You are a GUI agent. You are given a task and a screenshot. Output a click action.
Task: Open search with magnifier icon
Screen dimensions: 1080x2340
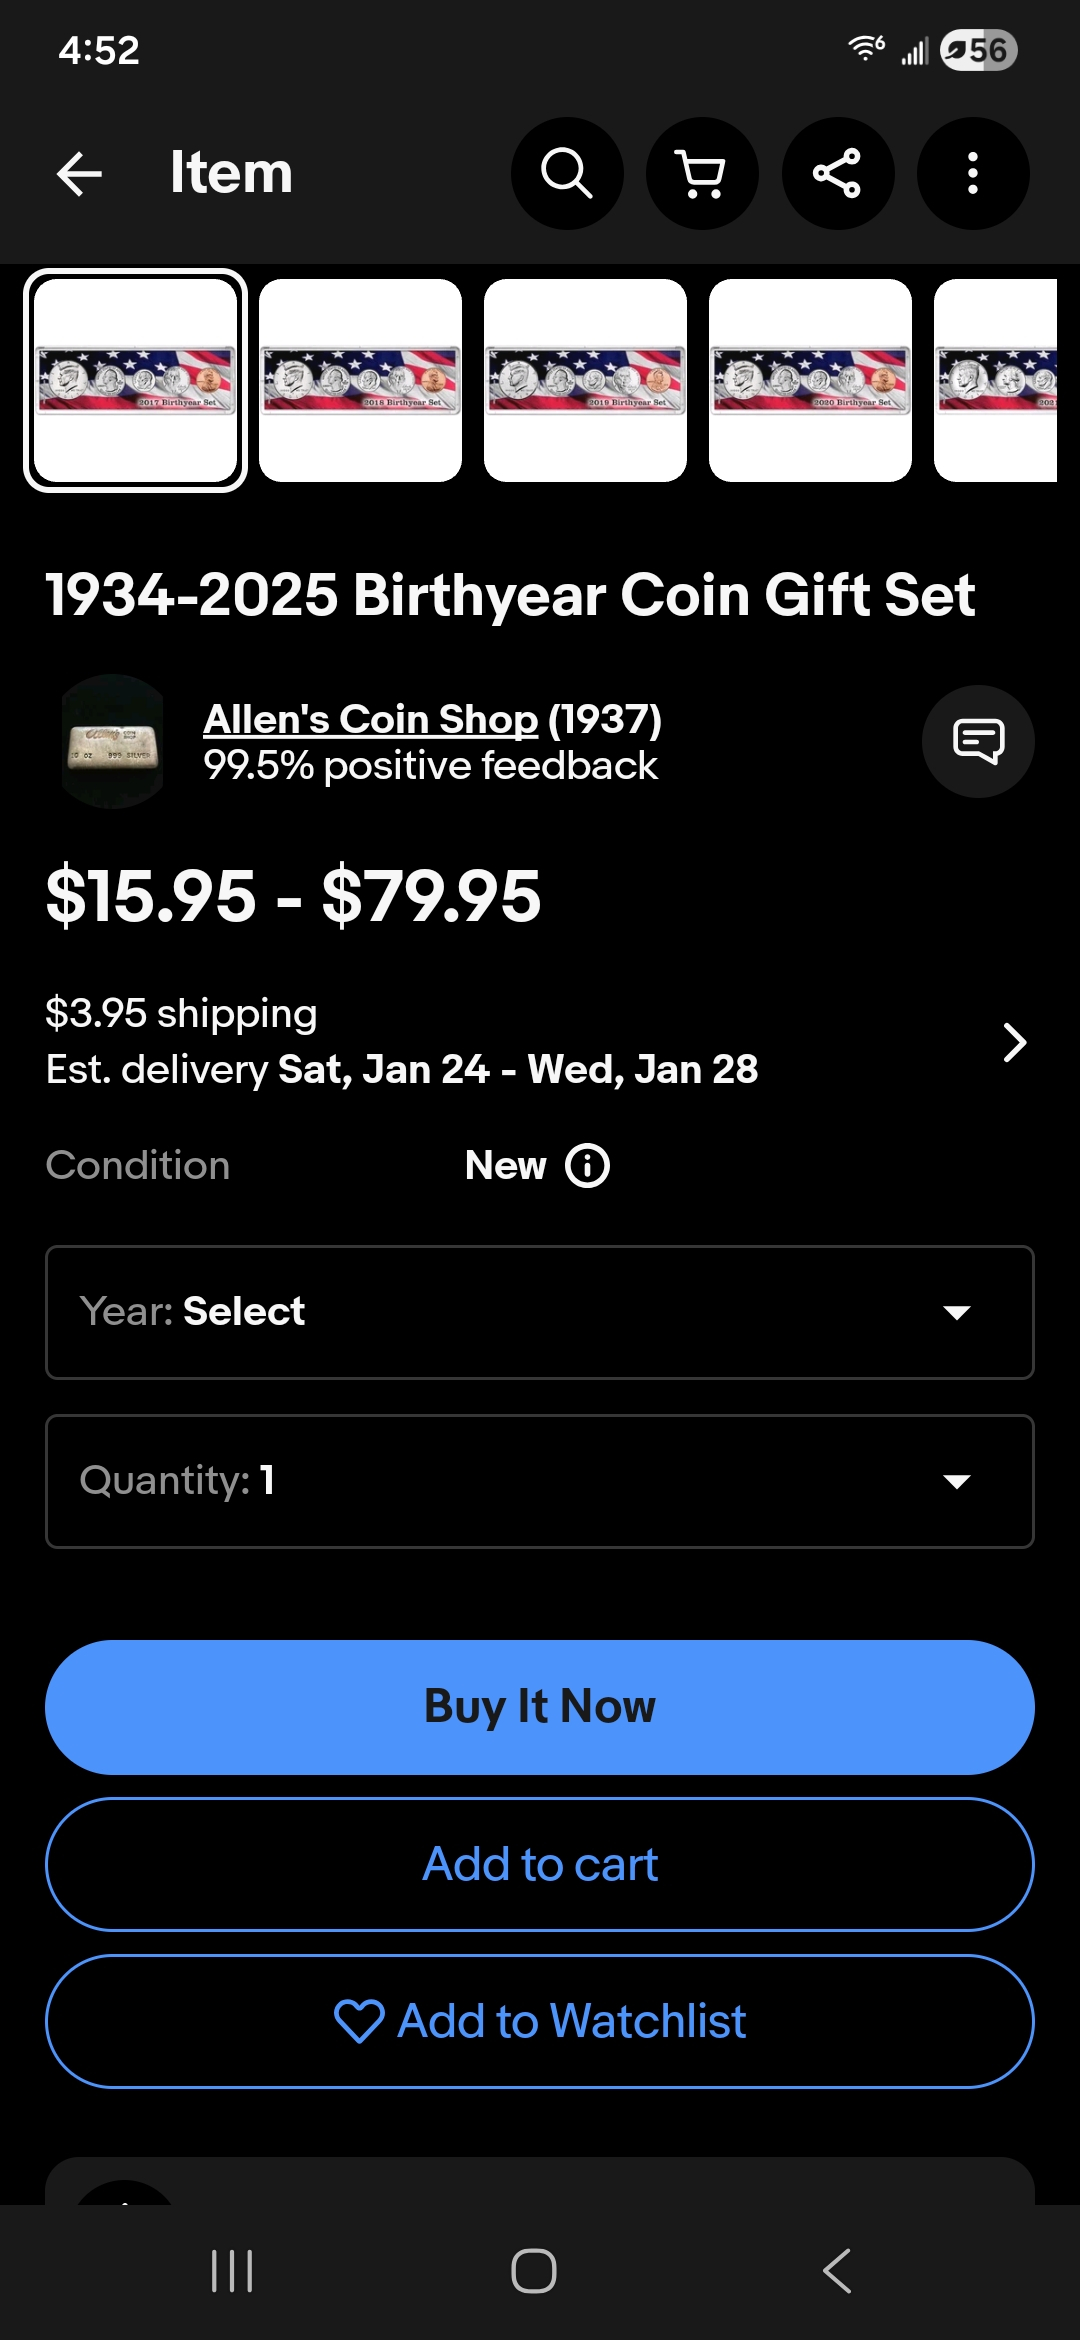[x=567, y=174]
